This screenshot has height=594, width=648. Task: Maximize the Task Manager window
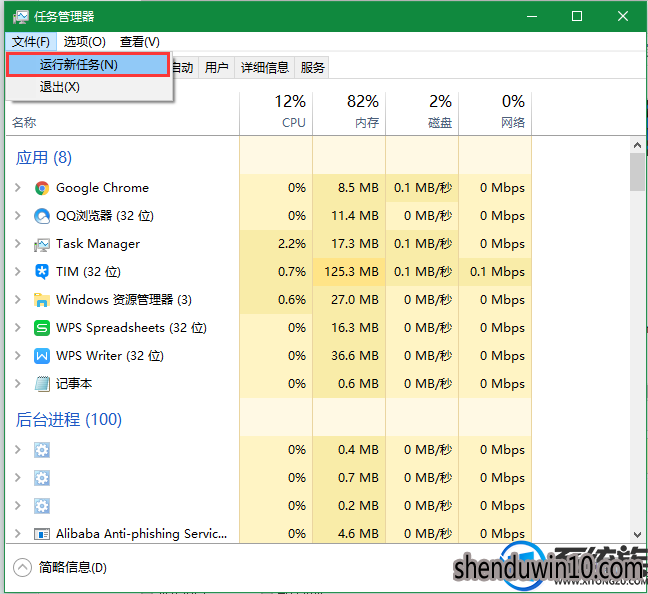point(577,16)
